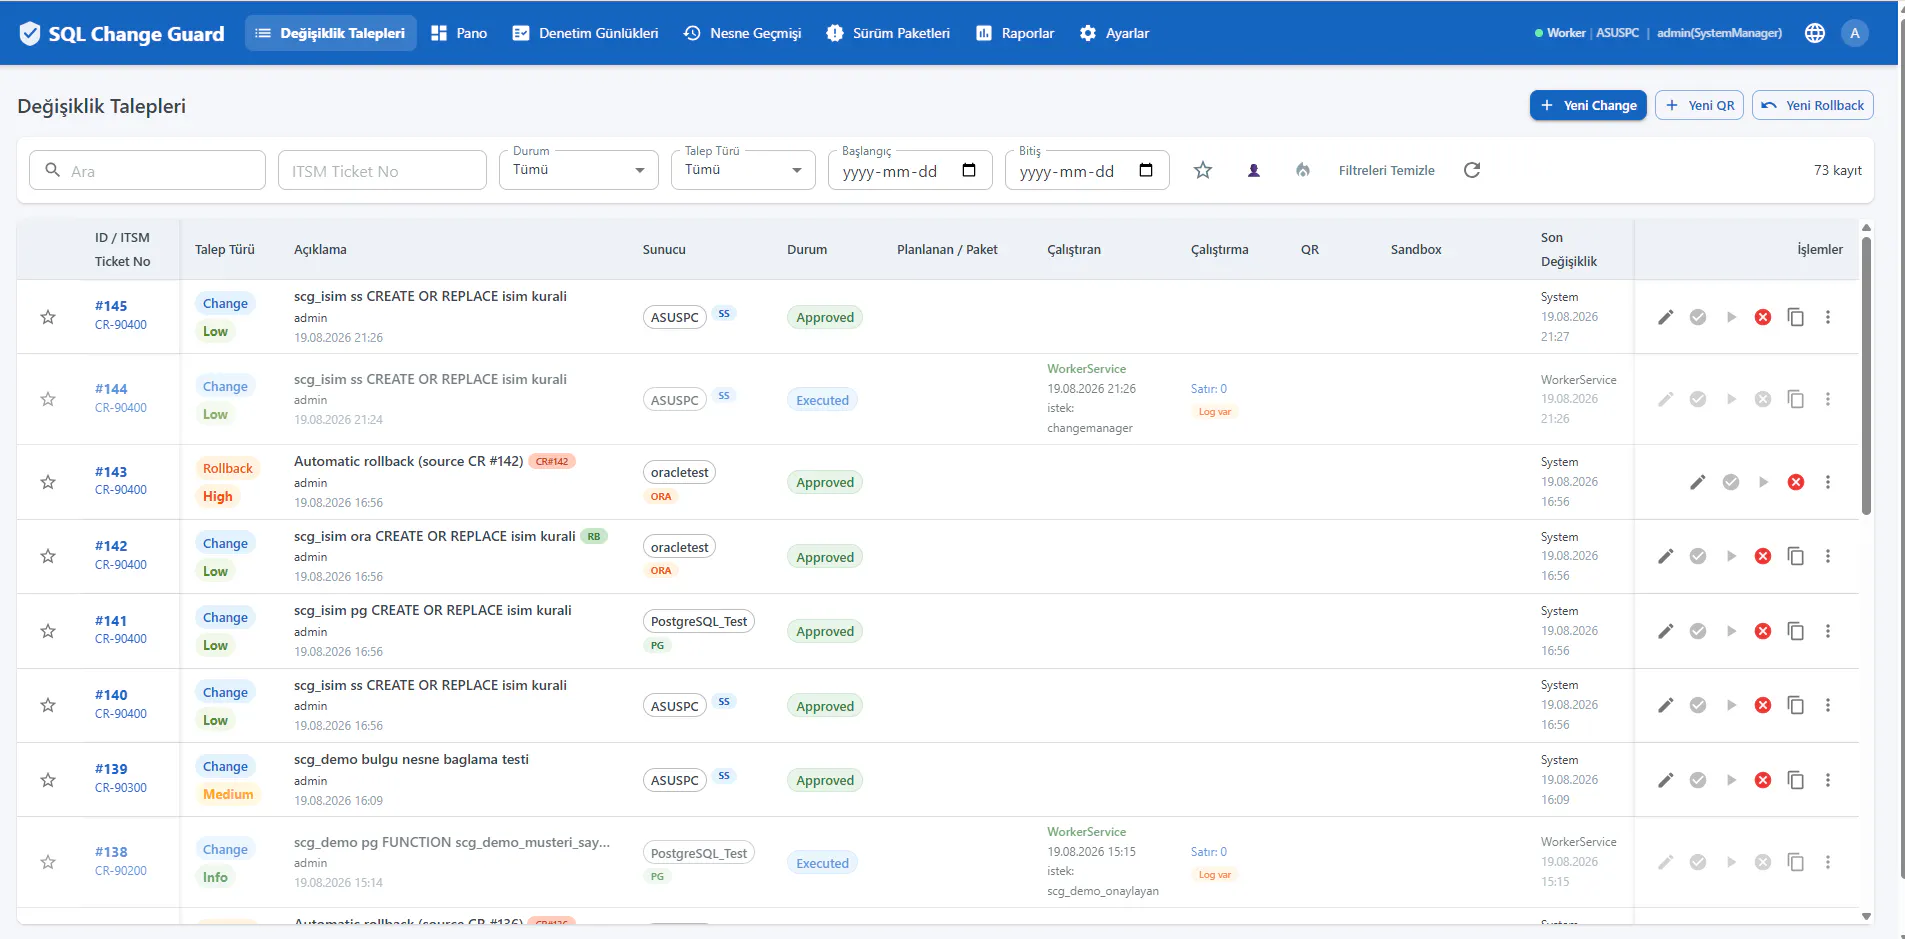Cancel rollback #143 red X icon
The image size is (1905, 939).
(x=1796, y=482)
